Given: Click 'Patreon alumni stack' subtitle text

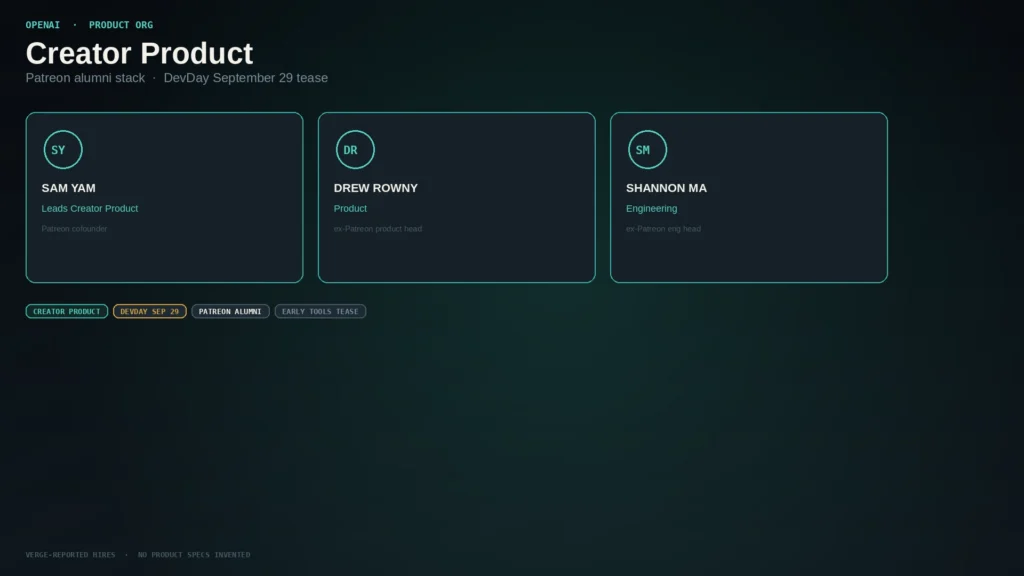Looking at the screenshot, I should coord(85,78).
